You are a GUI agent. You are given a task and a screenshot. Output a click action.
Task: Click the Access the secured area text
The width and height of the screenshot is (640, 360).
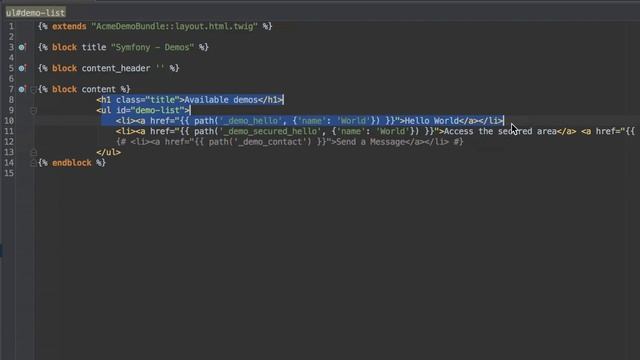pos(500,131)
